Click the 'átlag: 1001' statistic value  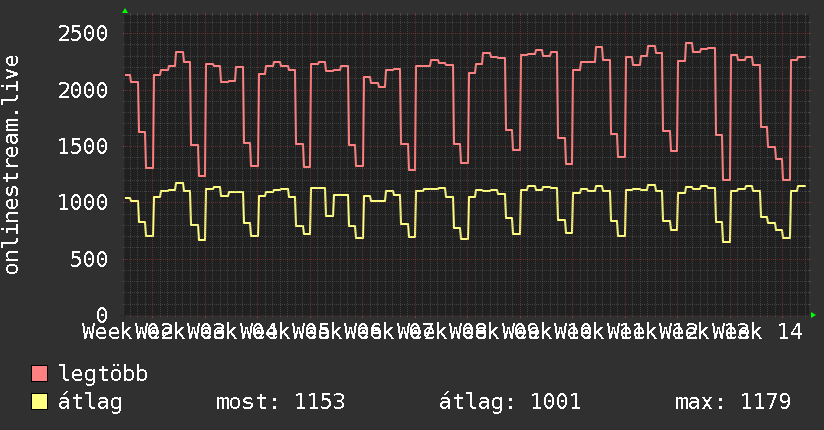(510, 402)
